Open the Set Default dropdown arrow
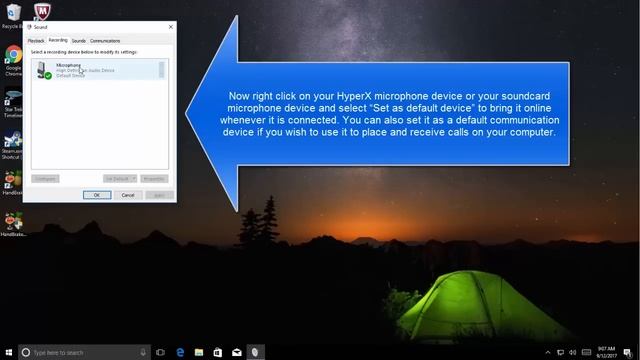This screenshot has width=640, height=360. pos(133,179)
